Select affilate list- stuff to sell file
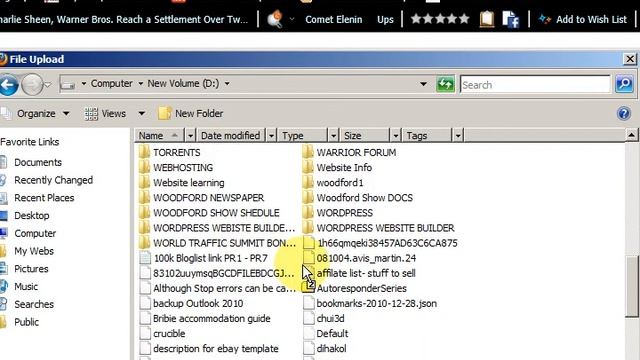 (359, 273)
